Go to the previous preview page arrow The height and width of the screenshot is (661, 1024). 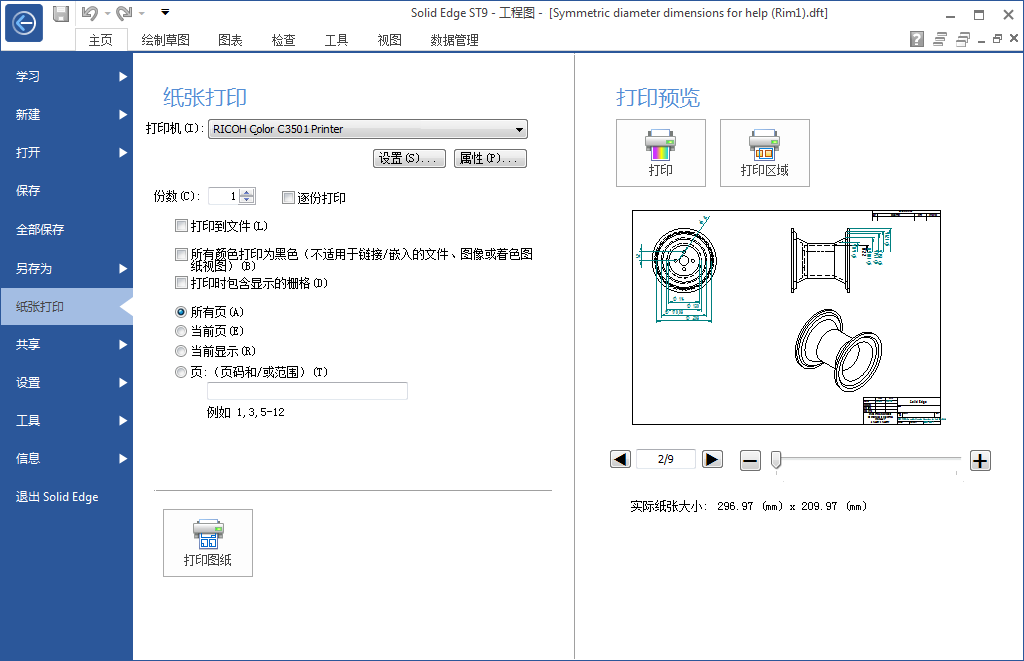point(620,459)
